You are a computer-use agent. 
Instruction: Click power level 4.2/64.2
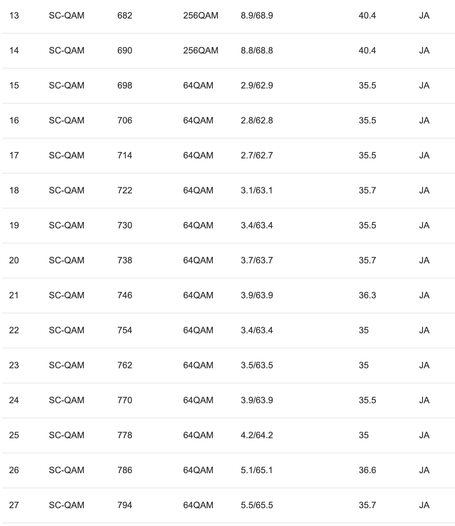coord(257,435)
